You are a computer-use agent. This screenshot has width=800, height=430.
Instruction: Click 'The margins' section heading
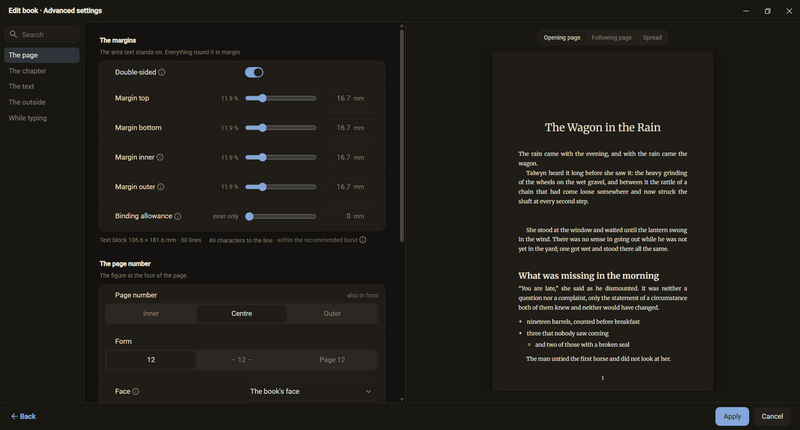[118, 40]
